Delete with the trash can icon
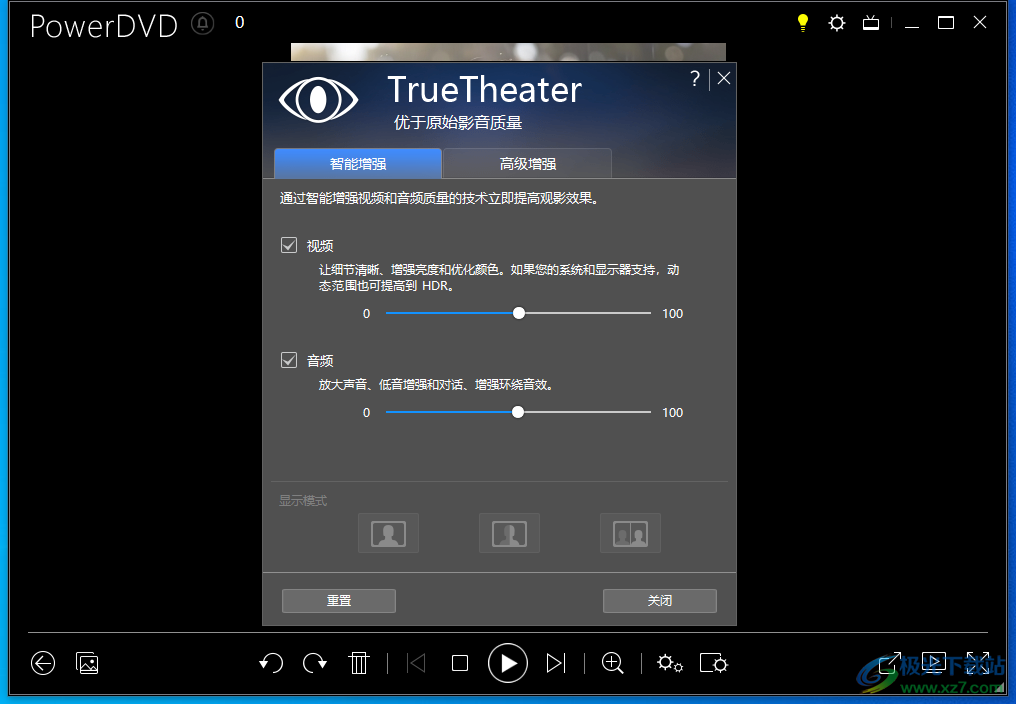The image size is (1016, 704). 358,663
